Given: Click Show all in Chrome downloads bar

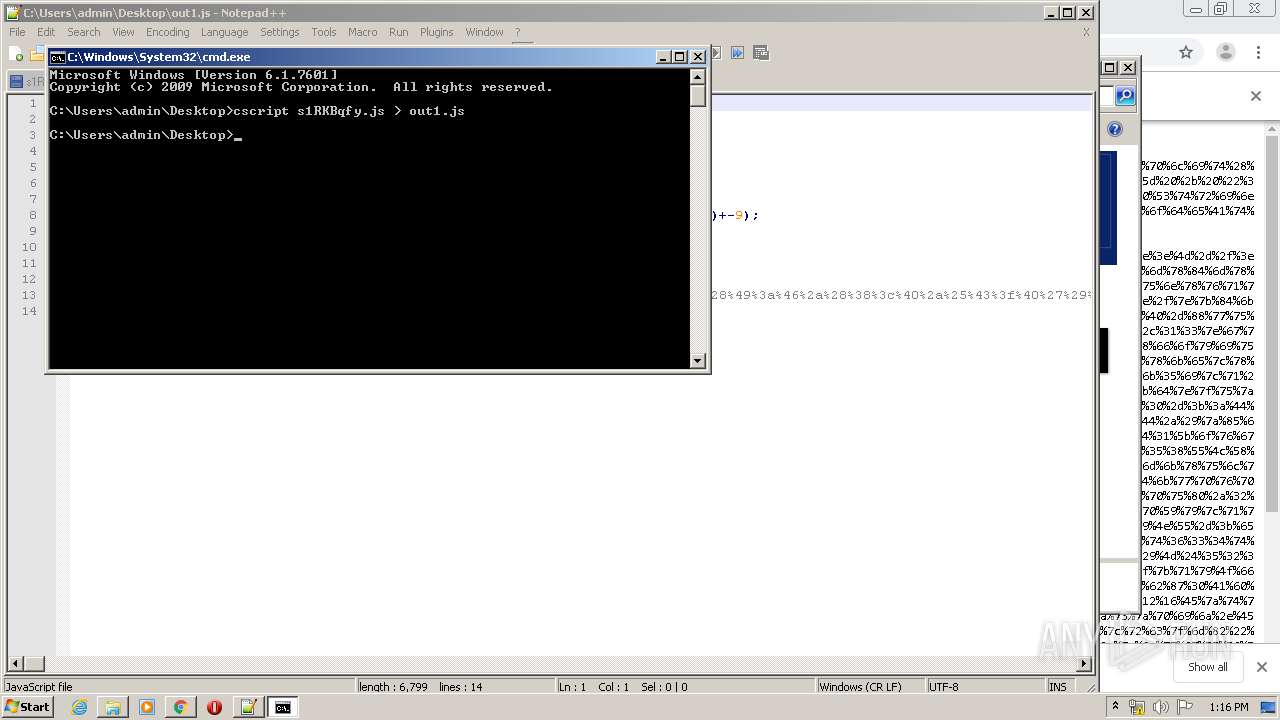Looking at the screenshot, I should pyautogui.click(x=1208, y=667).
